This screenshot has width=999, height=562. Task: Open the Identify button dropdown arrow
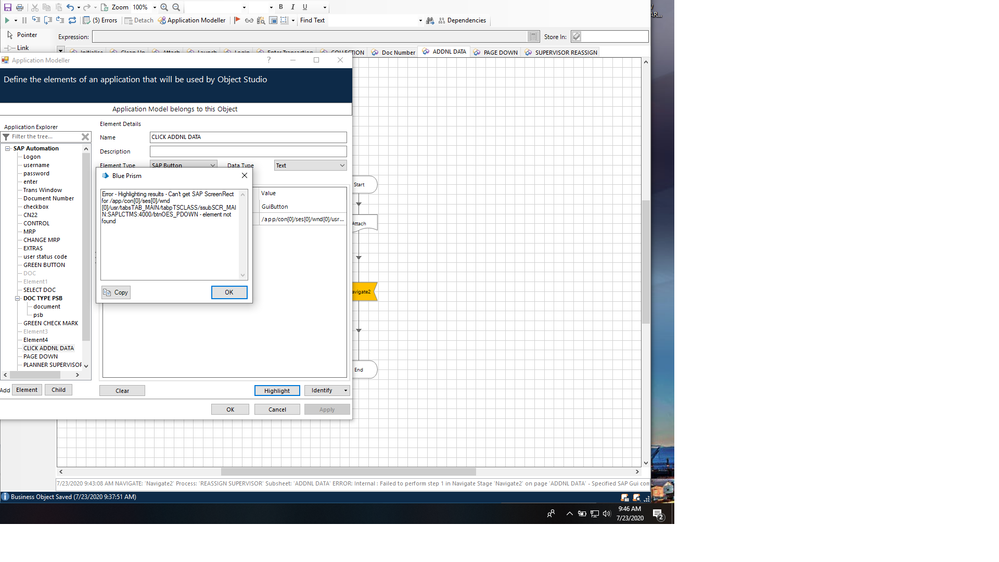pos(345,391)
